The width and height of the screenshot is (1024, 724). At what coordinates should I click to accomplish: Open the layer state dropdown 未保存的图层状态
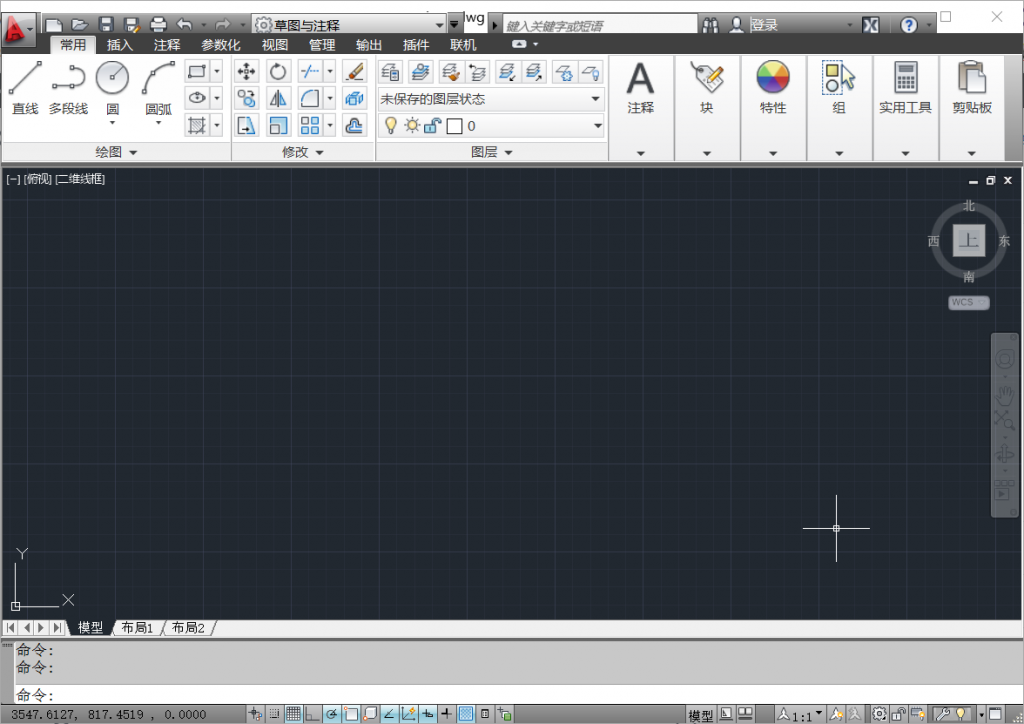491,99
